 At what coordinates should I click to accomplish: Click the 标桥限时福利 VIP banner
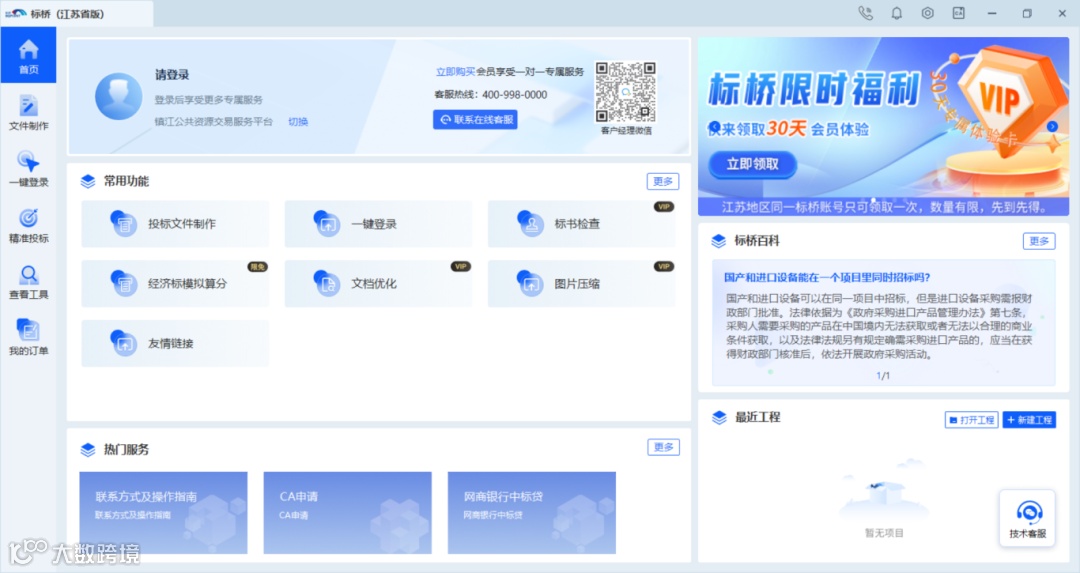pyautogui.click(x=883, y=127)
